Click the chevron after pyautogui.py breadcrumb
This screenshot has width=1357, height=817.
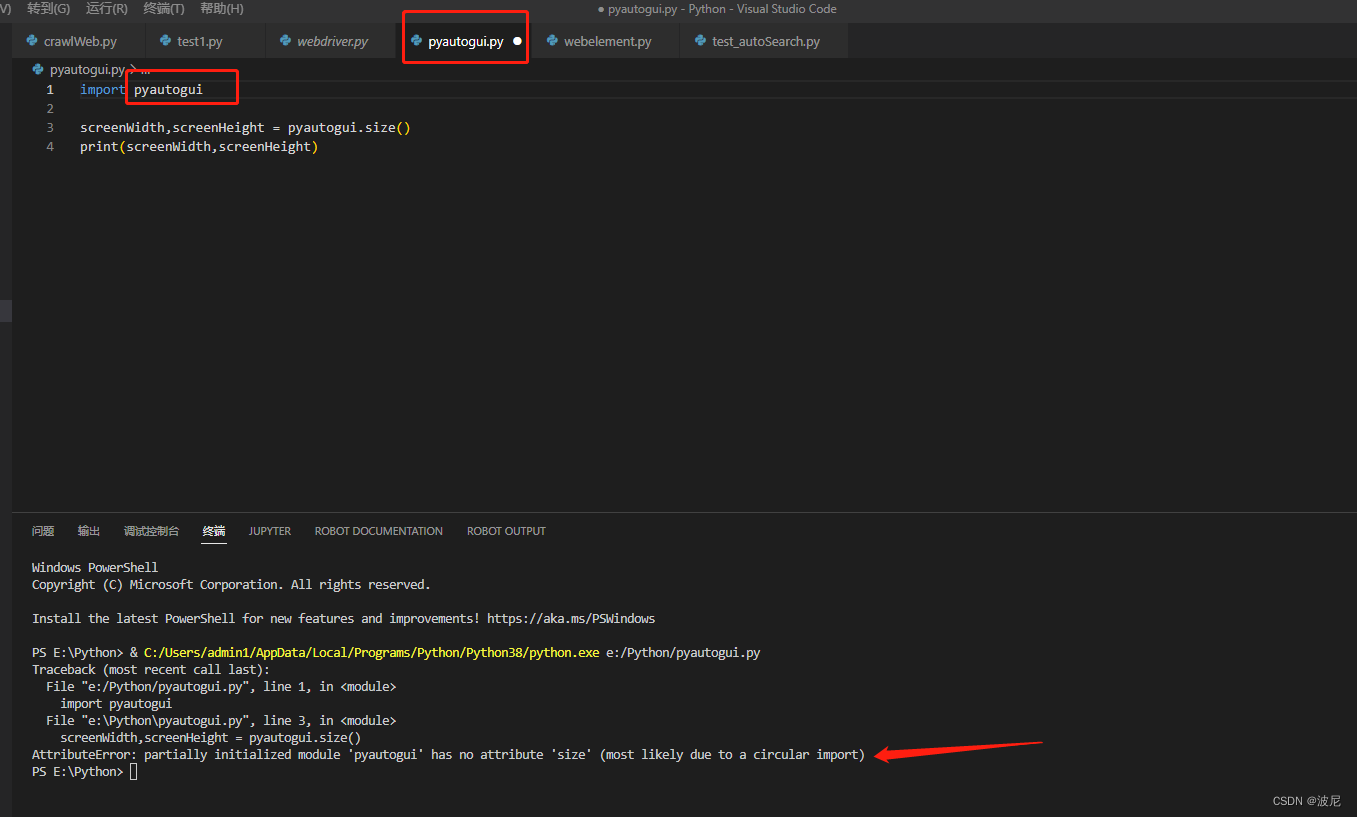131,69
